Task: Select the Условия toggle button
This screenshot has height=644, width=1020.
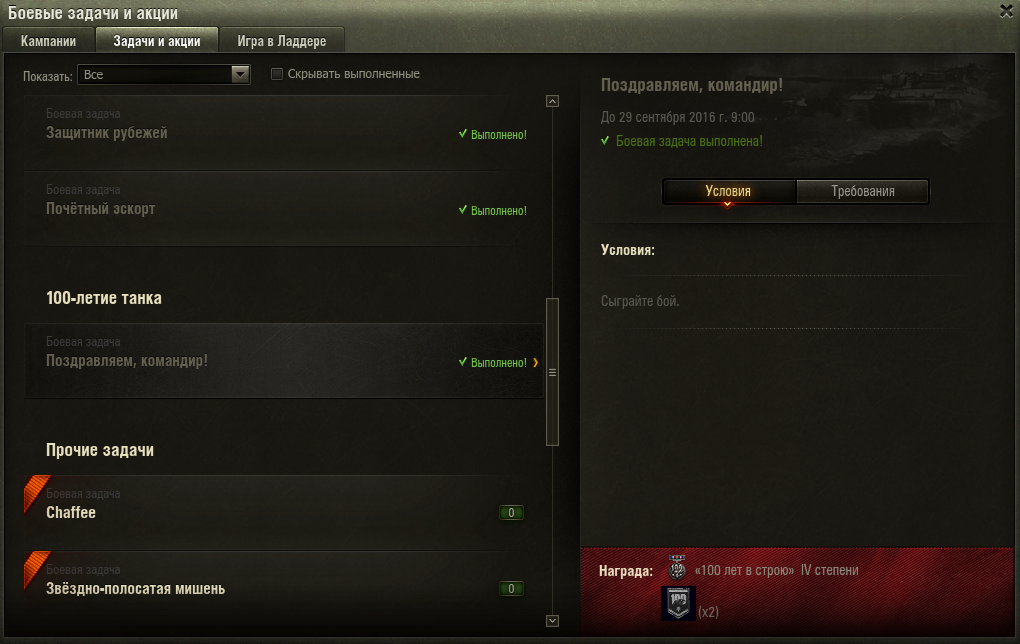Action: (x=729, y=191)
